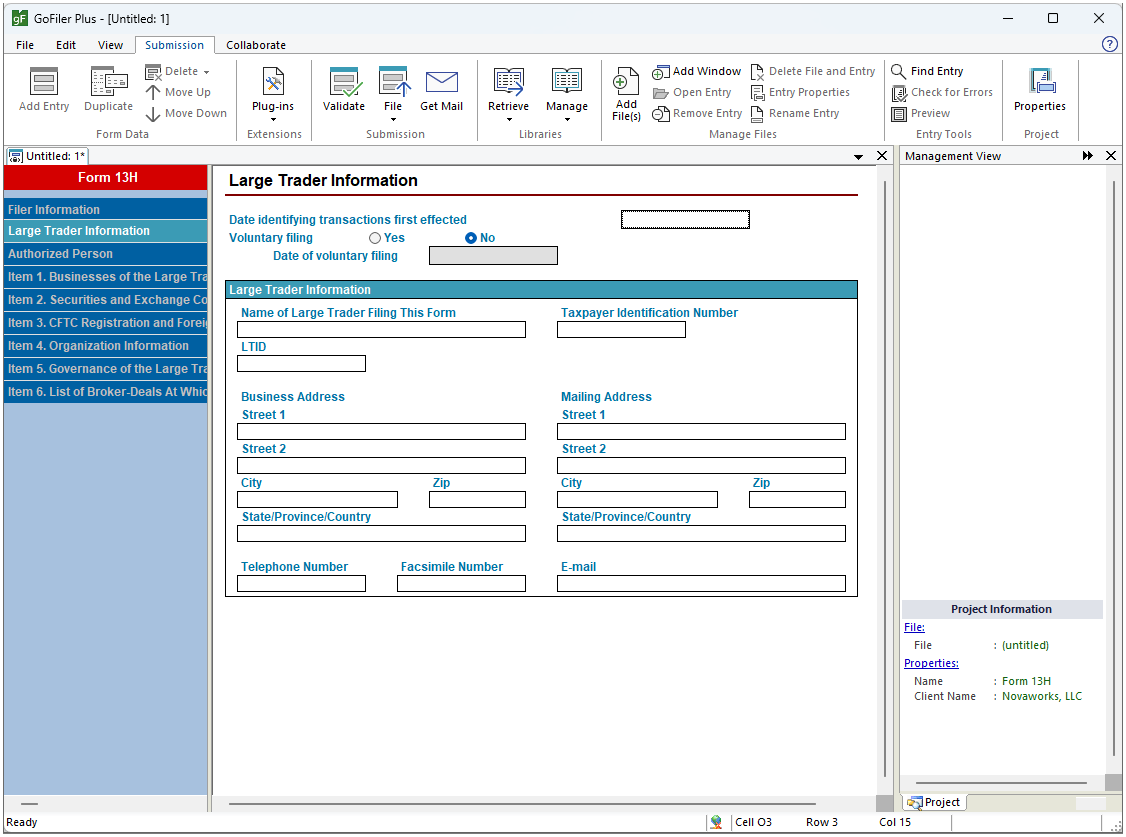This screenshot has height=837, width=1126.
Task: Open project Properties
Action: [x=1039, y=90]
